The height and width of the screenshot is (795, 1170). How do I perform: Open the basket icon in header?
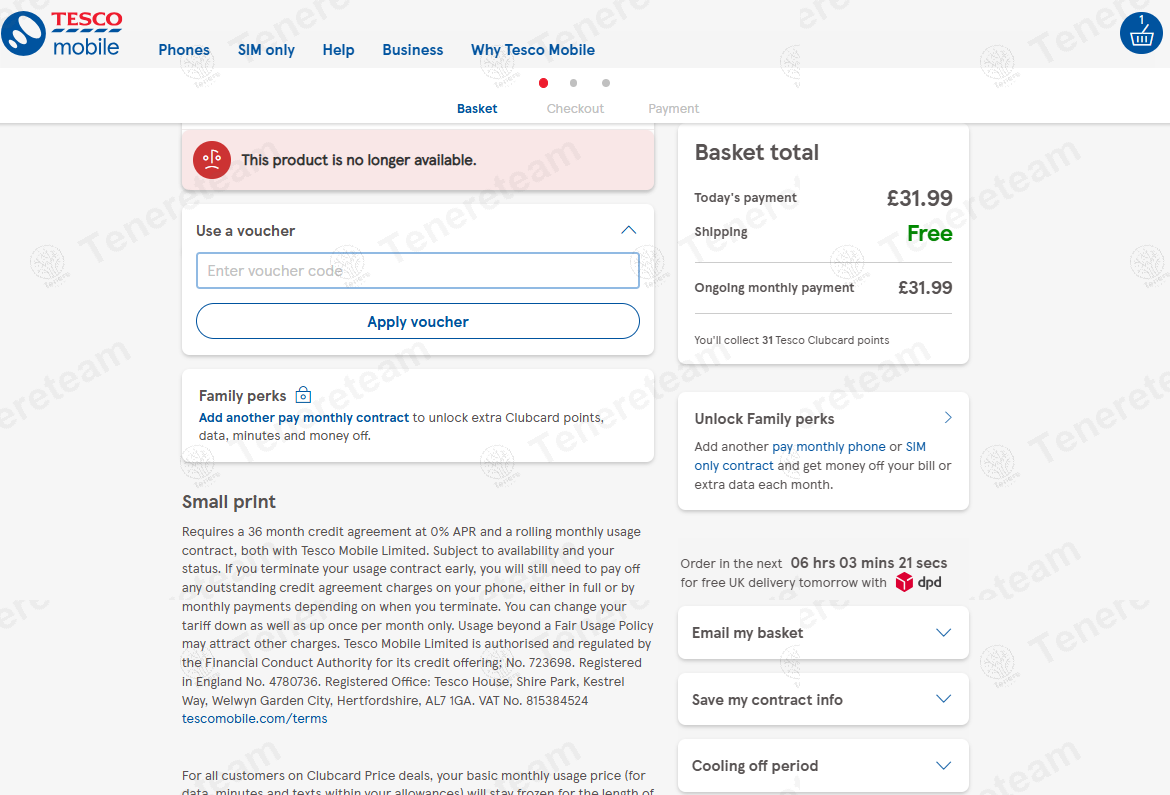click(x=1141, y=33)
